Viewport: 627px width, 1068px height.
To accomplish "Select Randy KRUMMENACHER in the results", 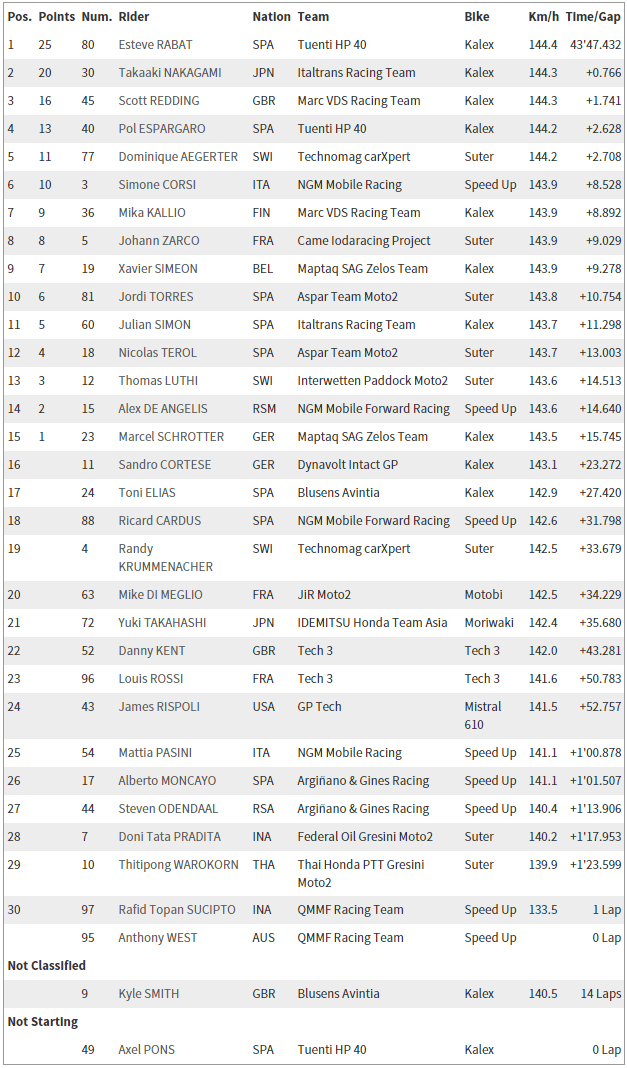I will (165, 557).
